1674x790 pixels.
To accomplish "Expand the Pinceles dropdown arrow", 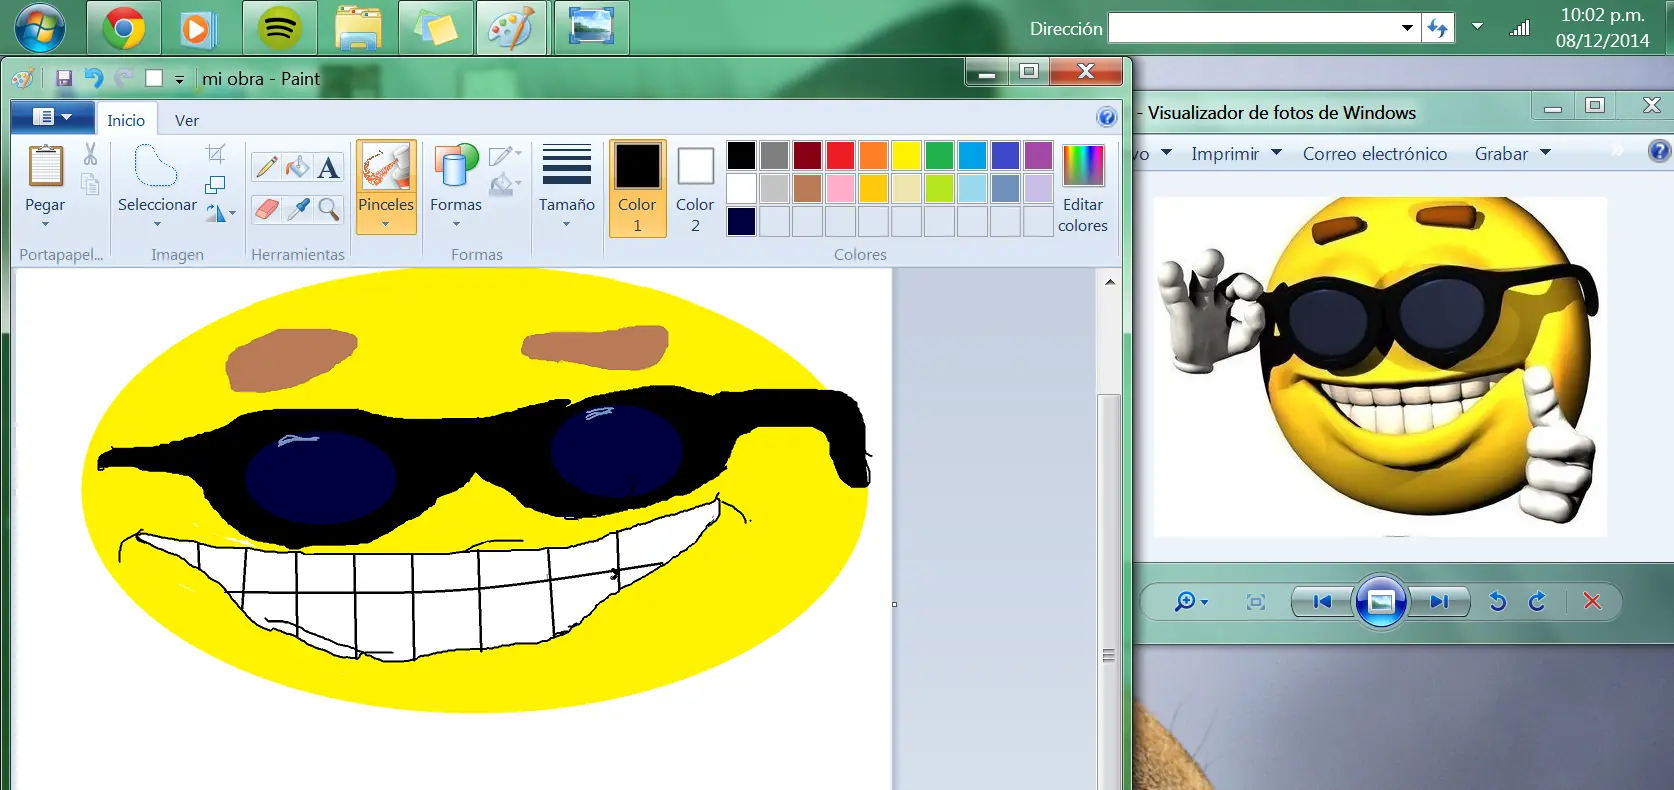I will pyautogui.click(x=386, y=224).
